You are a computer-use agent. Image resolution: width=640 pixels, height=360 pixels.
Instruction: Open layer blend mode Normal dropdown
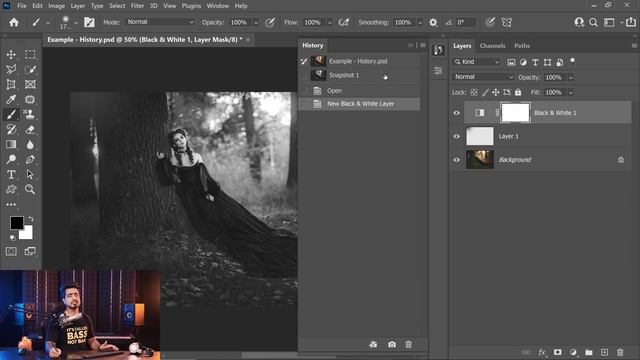[483, 77]
